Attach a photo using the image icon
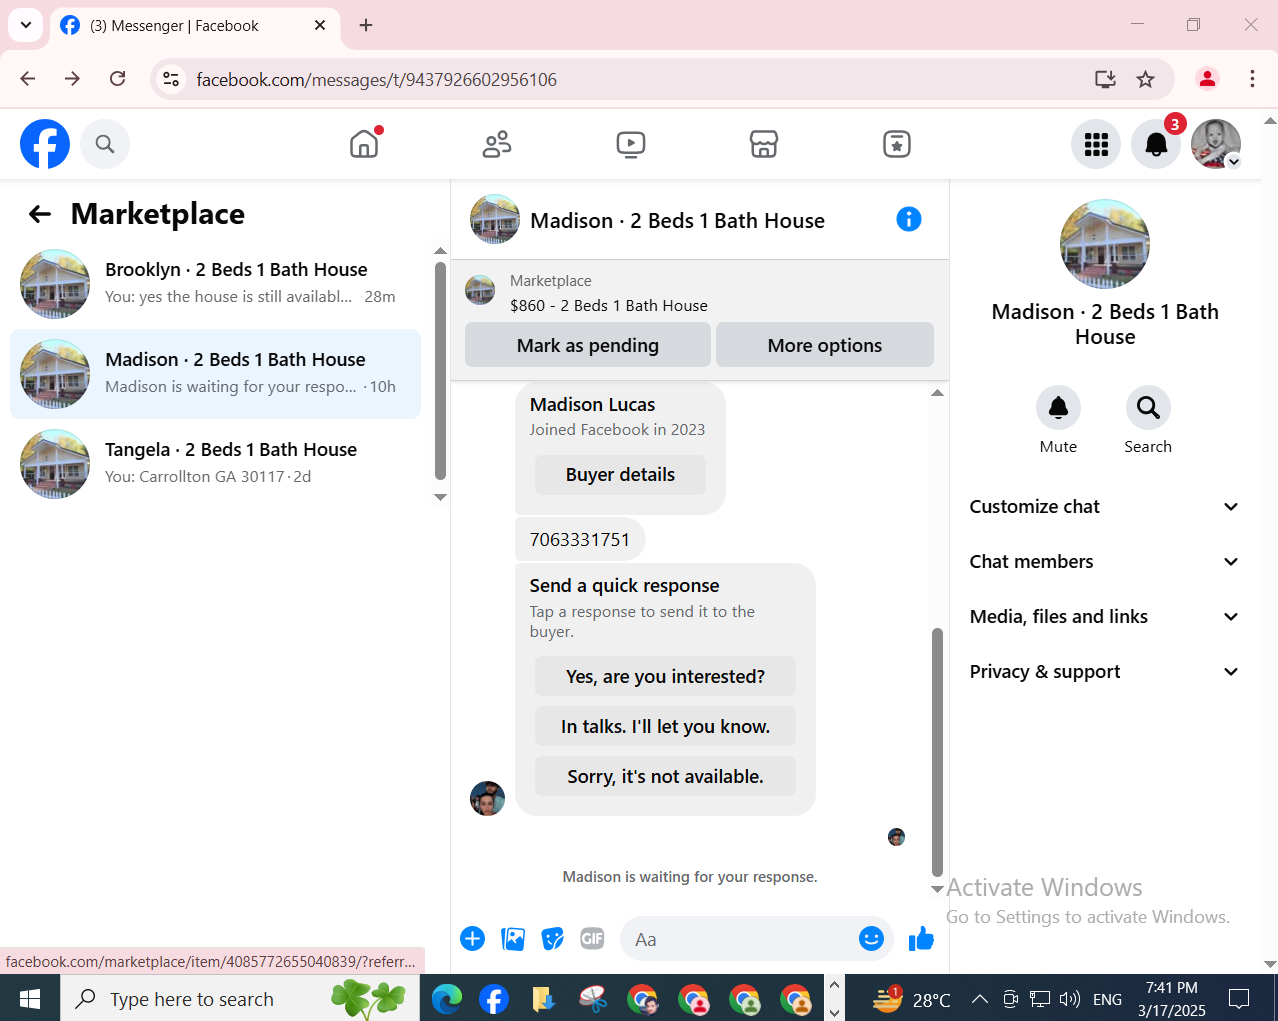 pos(513,938)
